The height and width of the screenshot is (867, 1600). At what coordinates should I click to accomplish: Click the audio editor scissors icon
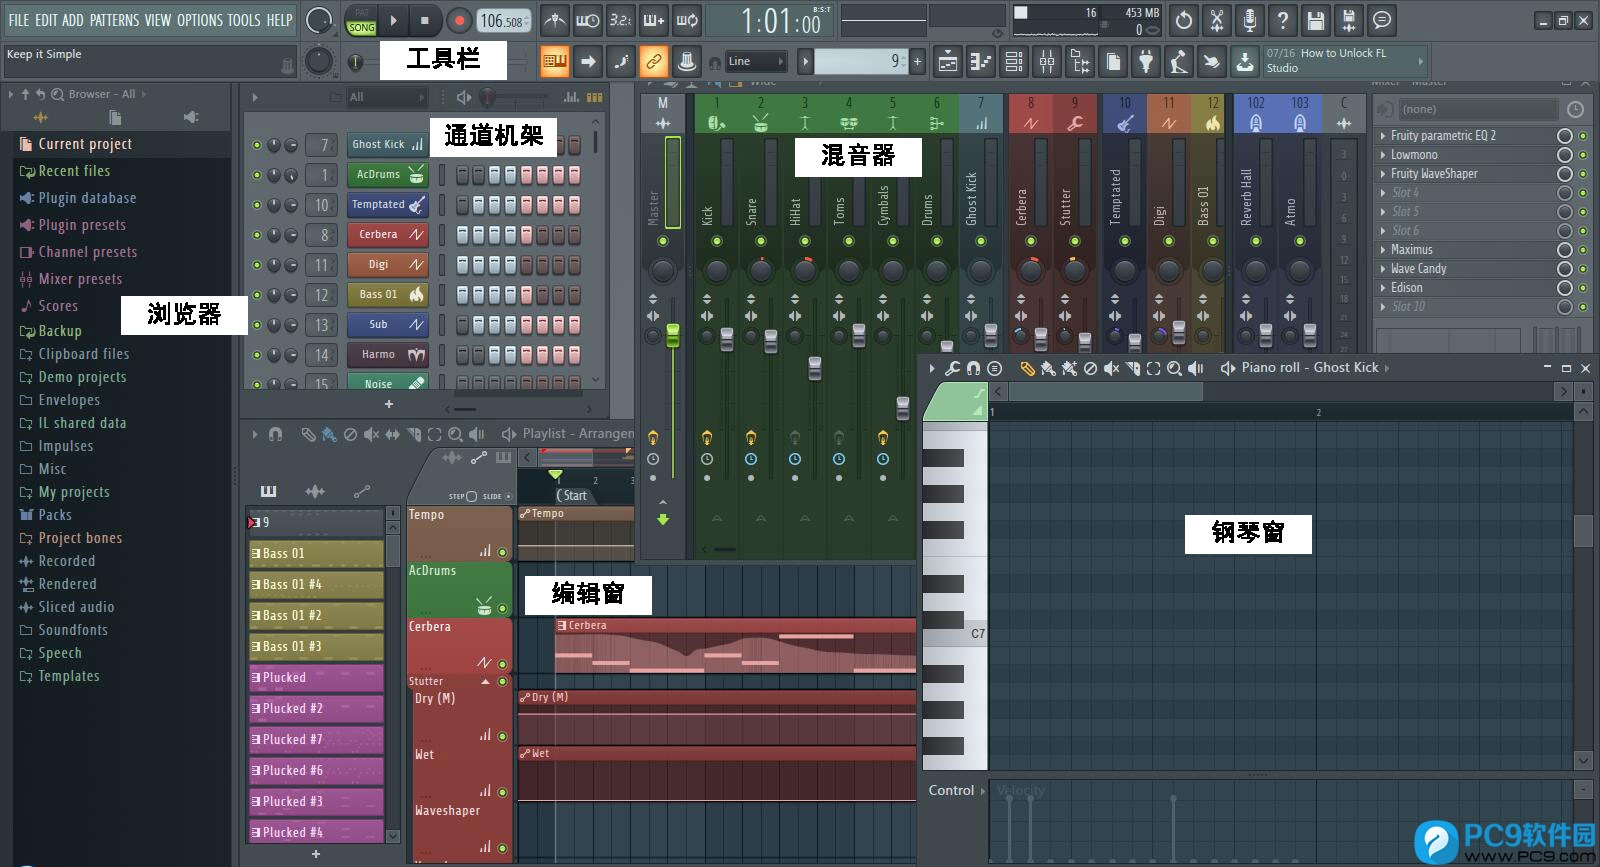point(1217,20)
